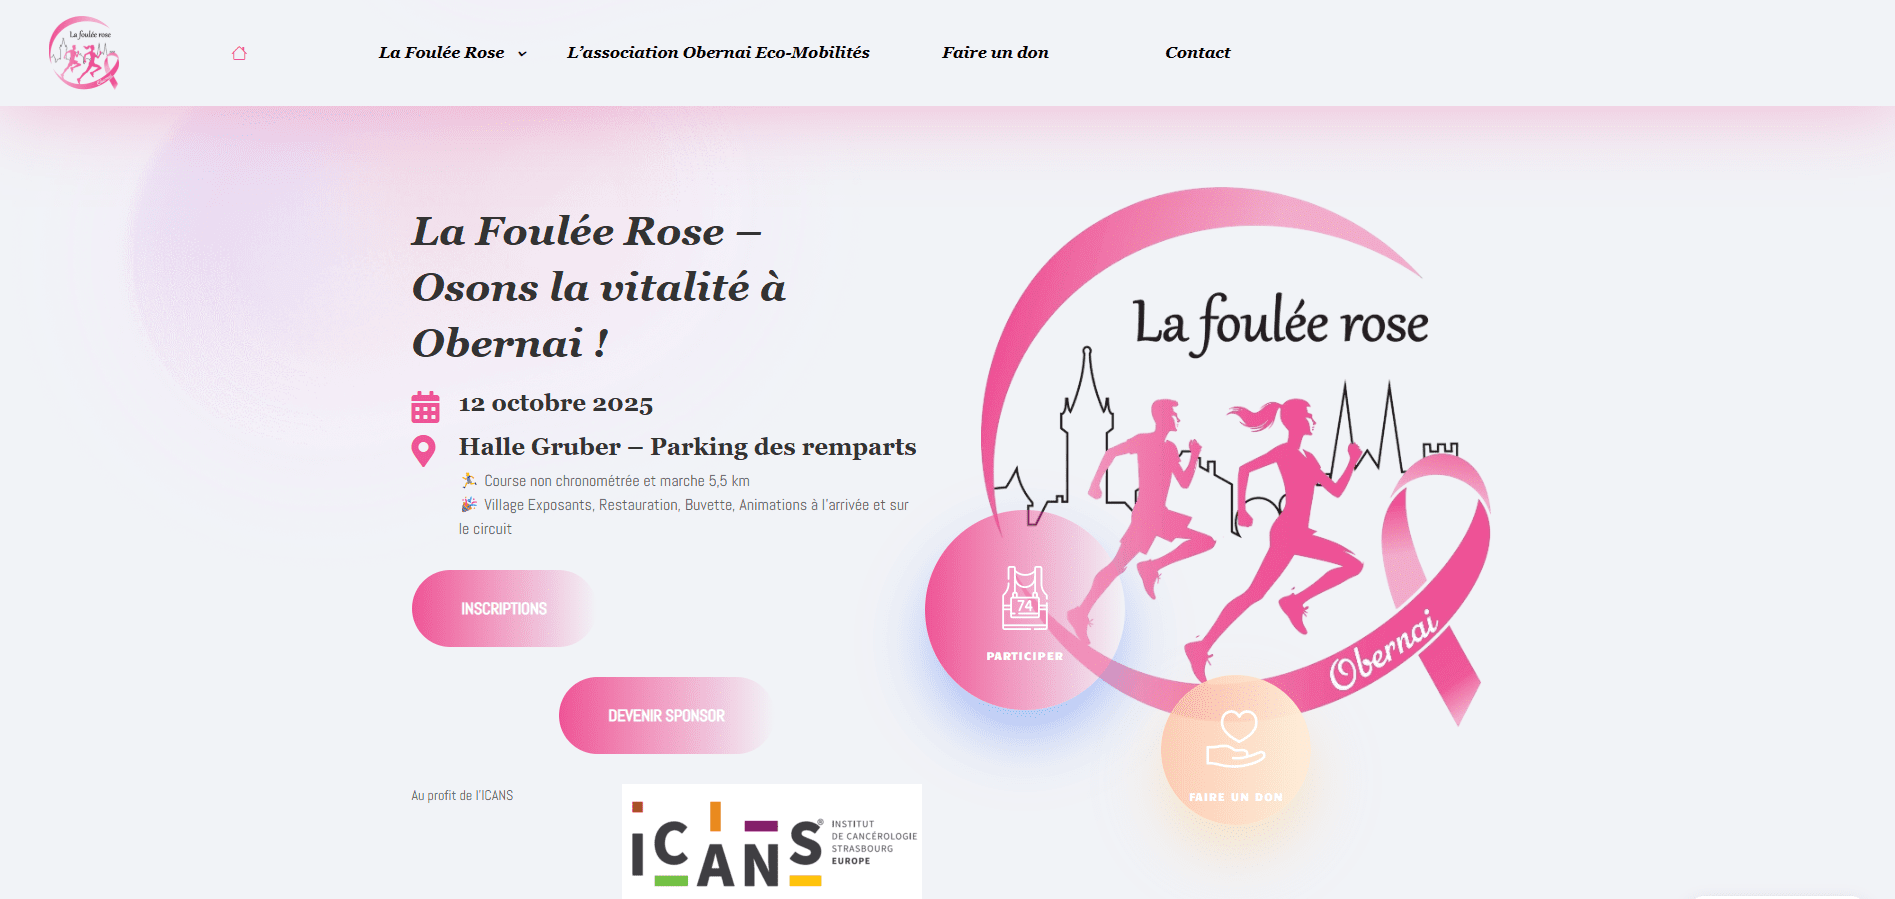This screenshot has height=899, width=1895.
Task: Click the pink calendar icon
Action: pos(425,407)
